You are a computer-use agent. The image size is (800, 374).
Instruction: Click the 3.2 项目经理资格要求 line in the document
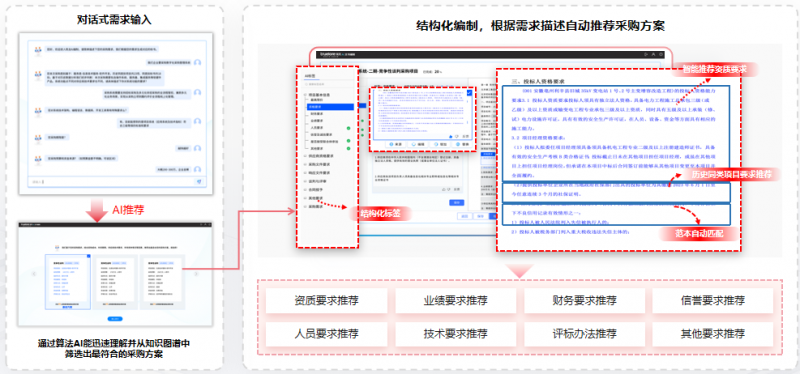pyautogui.click(x=539, y=137)
